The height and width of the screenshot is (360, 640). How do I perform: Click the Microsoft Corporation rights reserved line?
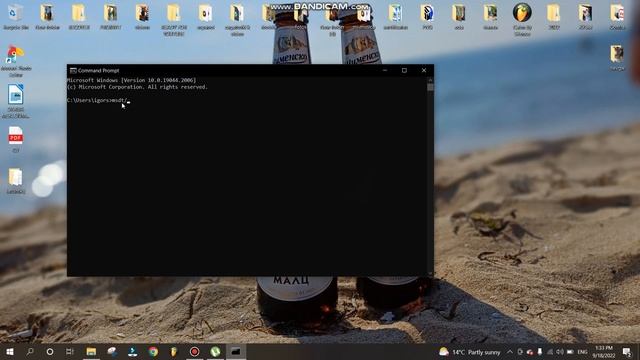pos(138,87)
